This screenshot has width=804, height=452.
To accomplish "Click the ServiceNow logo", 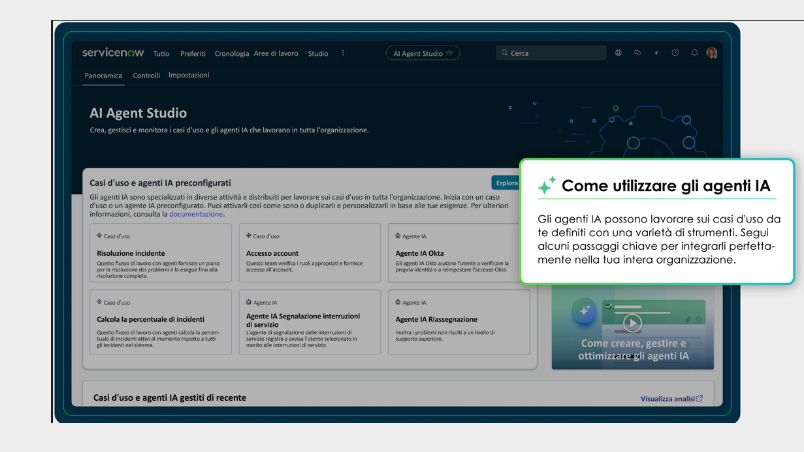I will tap(113, 53).
